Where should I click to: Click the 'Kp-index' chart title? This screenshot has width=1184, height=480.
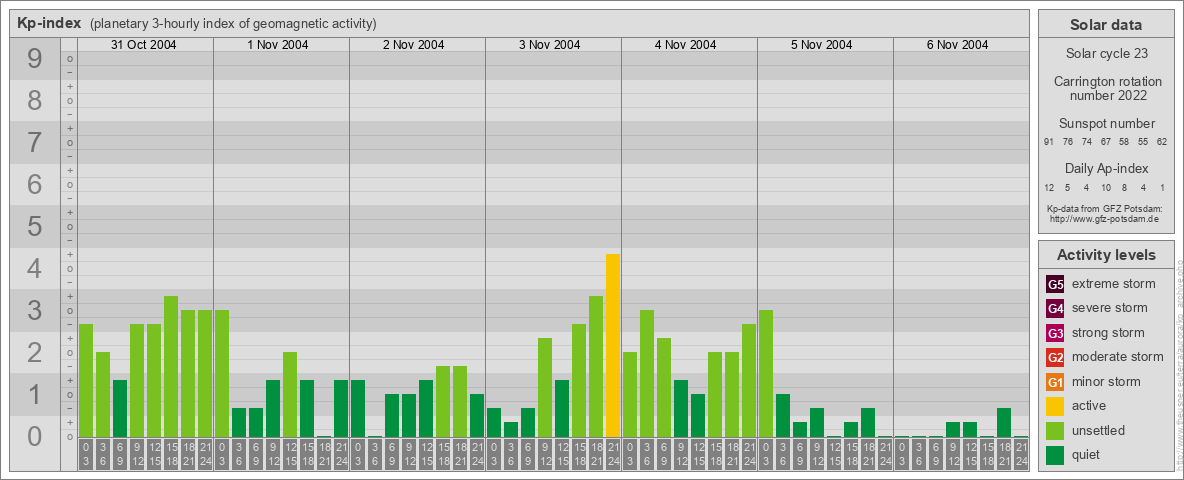pyautogui.click(x=49, y=23)
